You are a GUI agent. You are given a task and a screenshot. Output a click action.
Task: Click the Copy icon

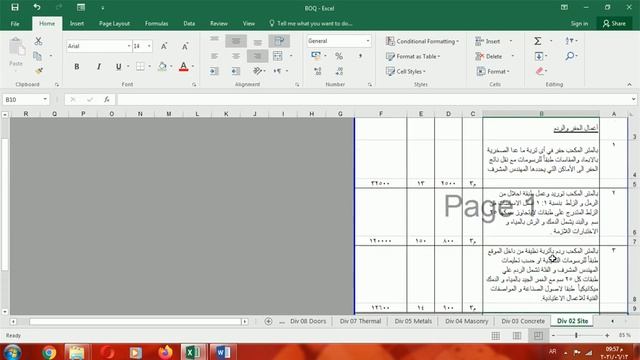pos(38,56)
